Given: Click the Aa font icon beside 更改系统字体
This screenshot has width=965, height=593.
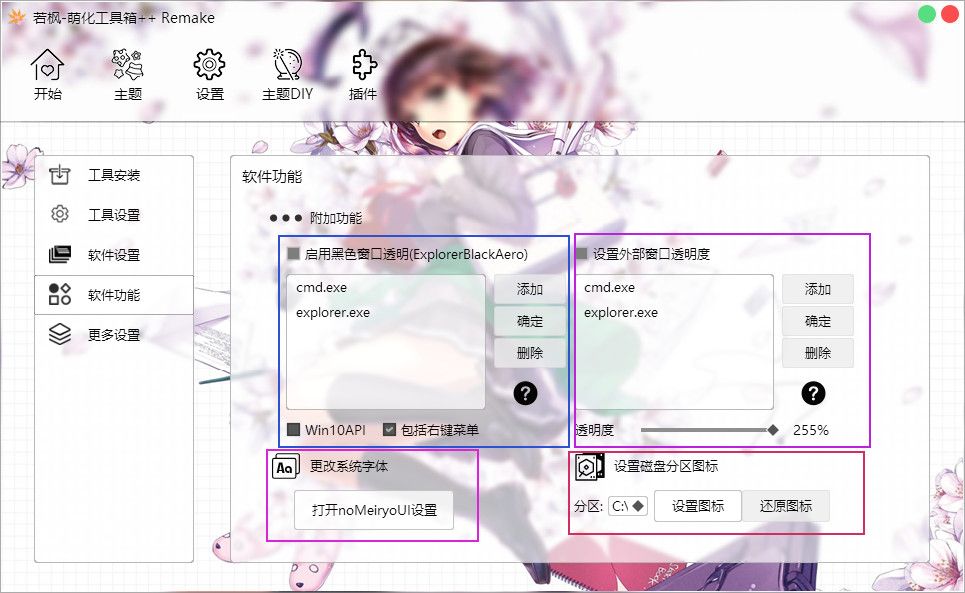Looking at the screenshot, I should (x=285, y=467).
